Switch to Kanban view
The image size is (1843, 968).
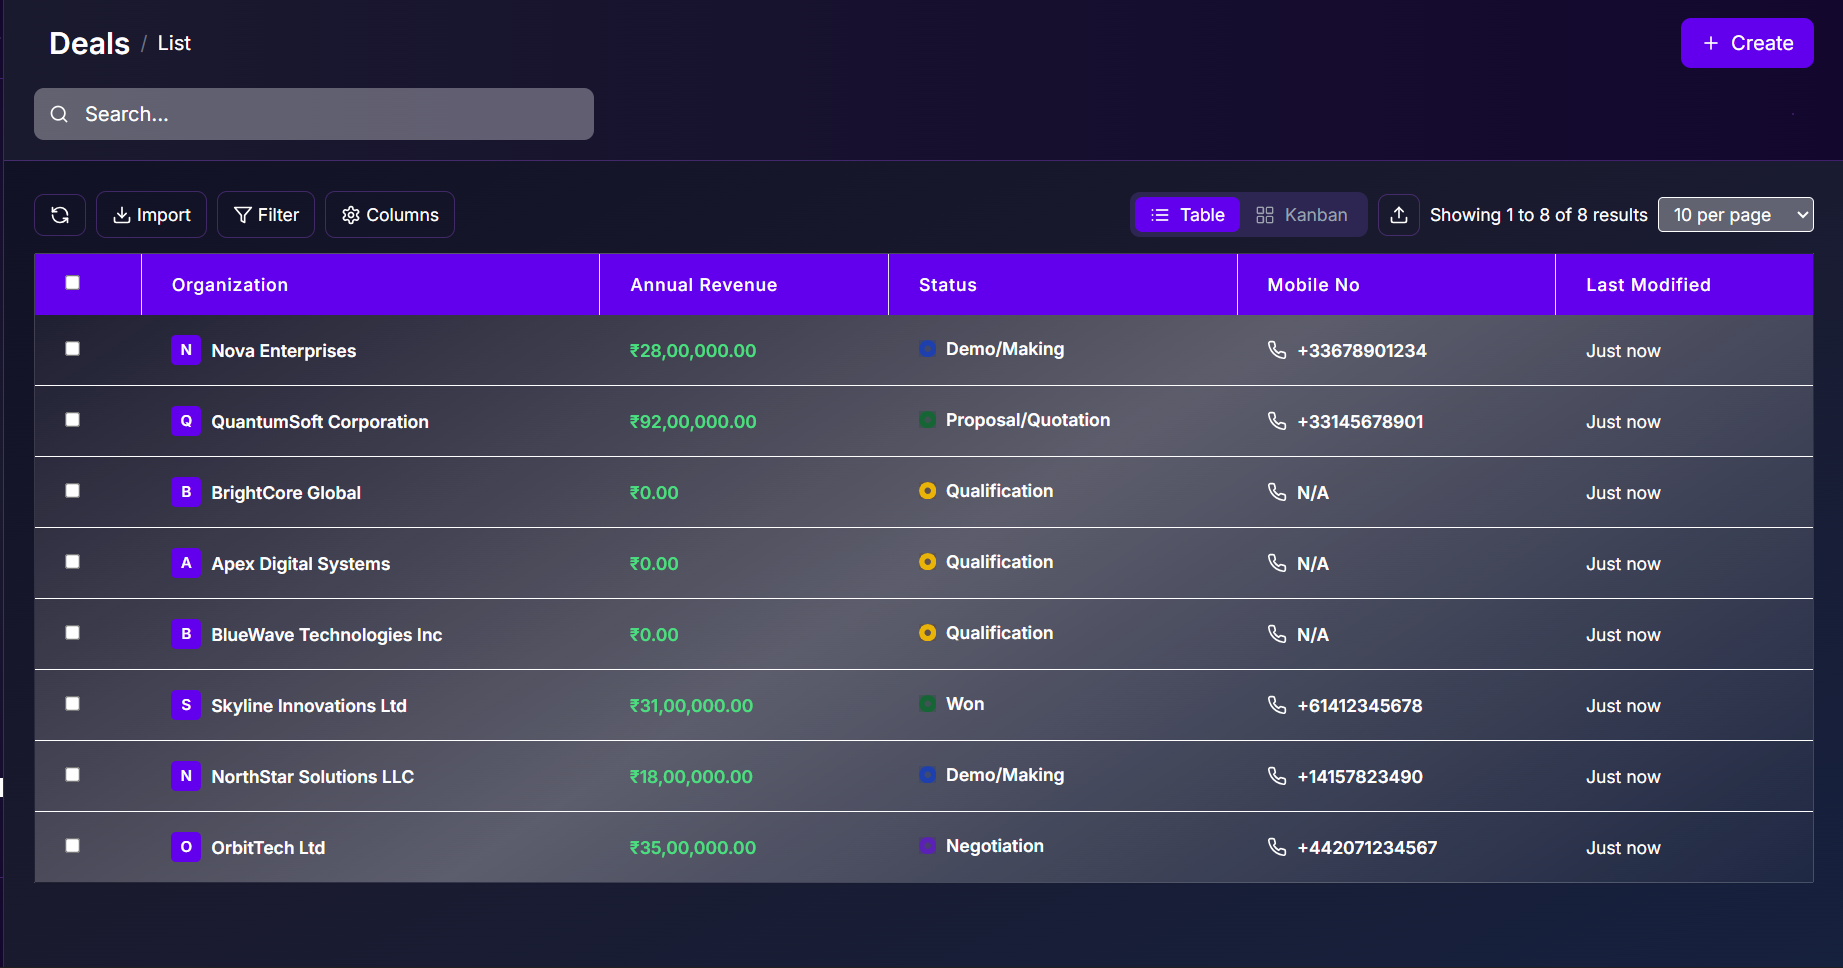(1302, 215)
